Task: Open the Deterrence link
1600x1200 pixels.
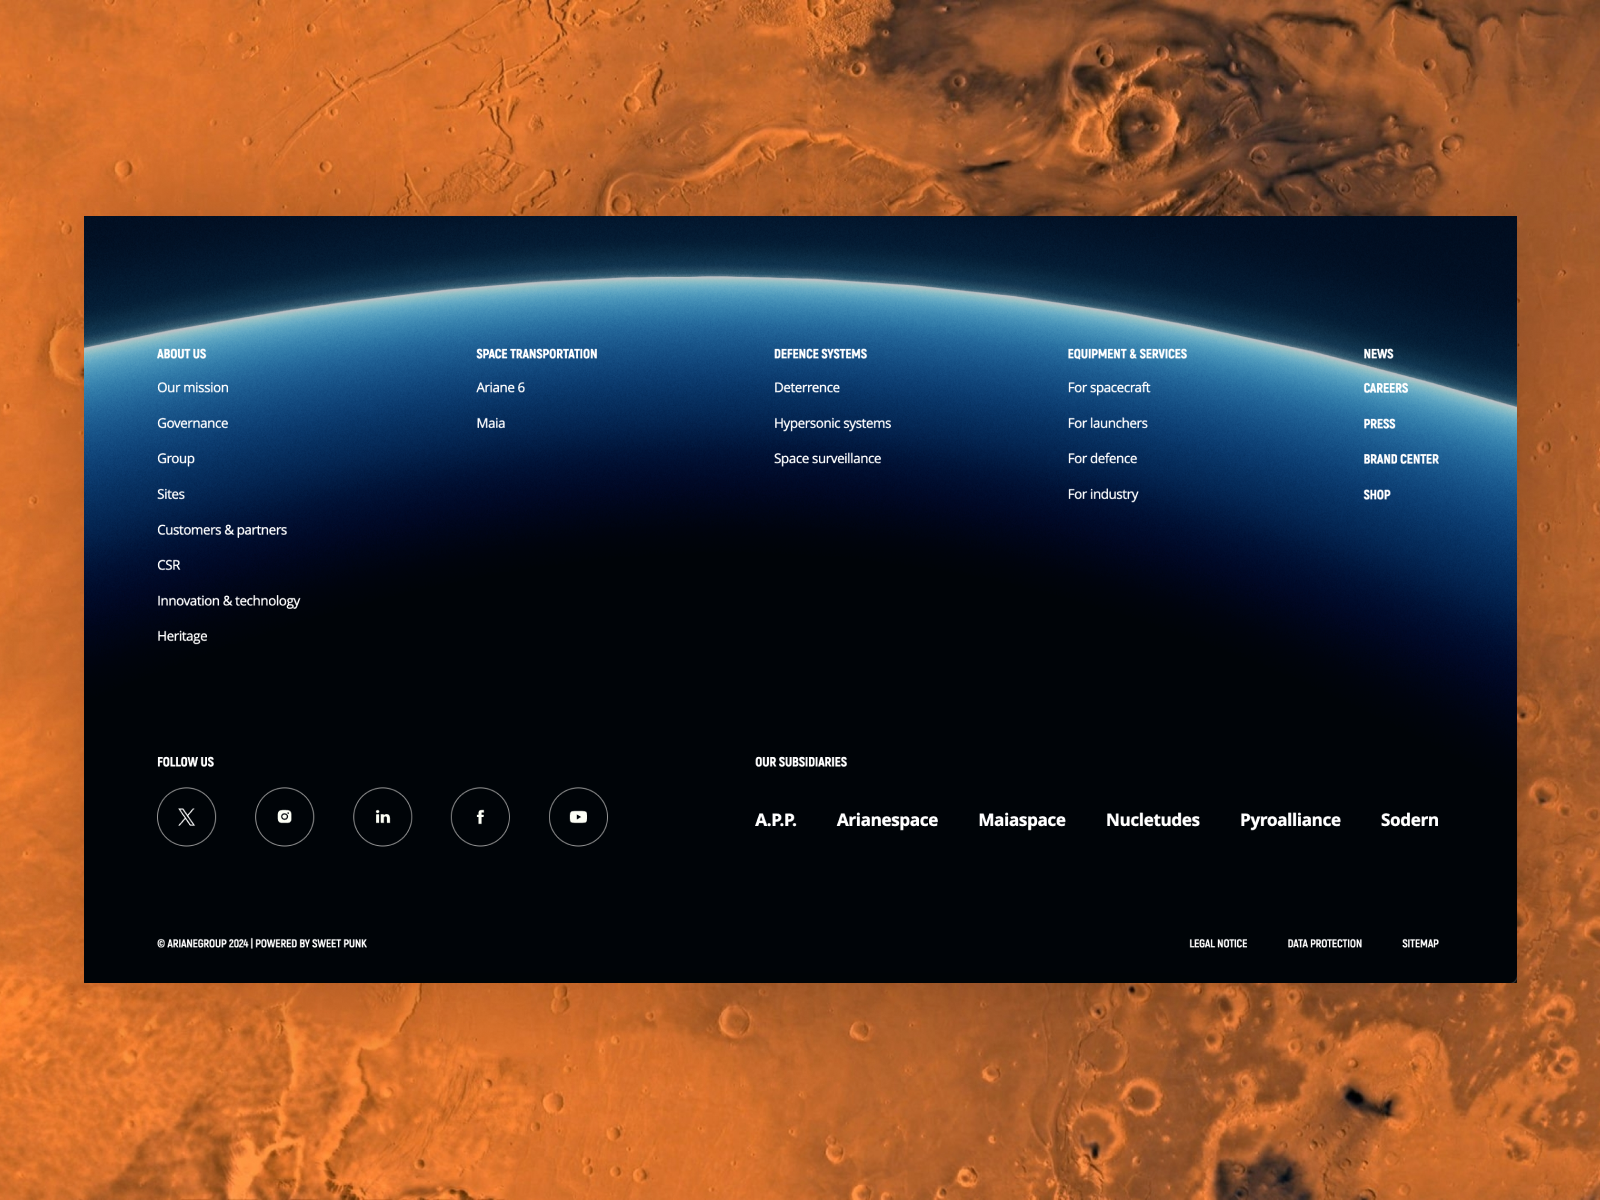Action: (x=807, y=388)
